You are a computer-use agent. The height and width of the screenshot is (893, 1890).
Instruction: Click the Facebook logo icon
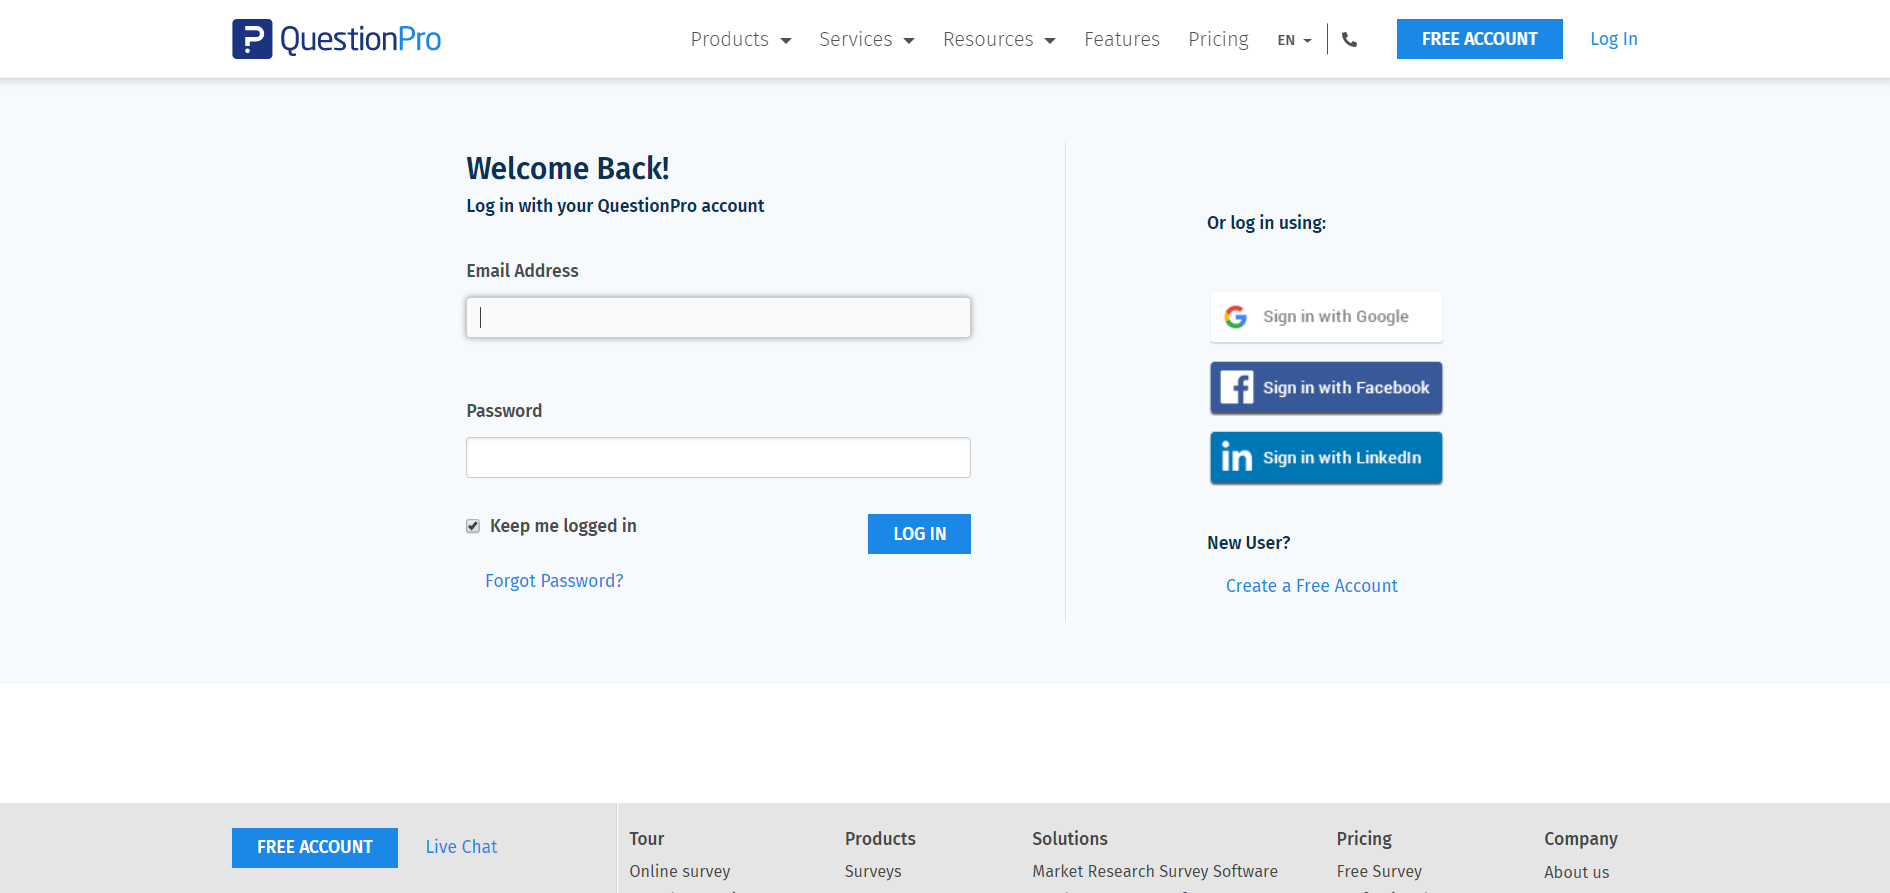[1237, 388]
